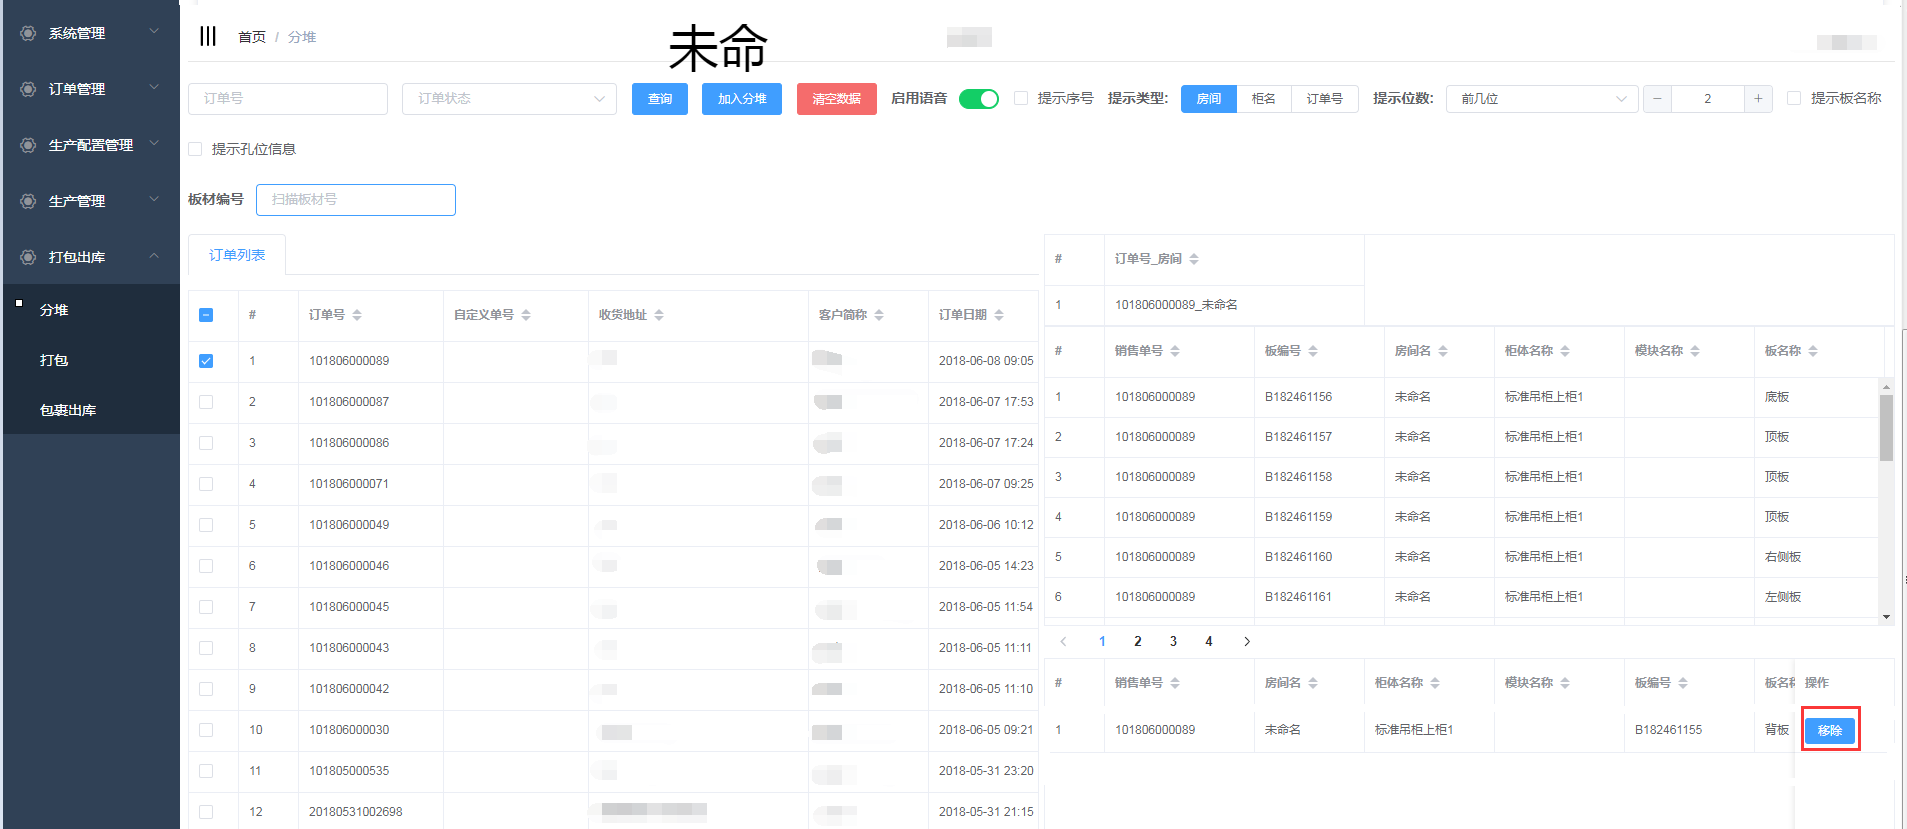Sort order list by 订单日期
Viewport: 1907px width, 829px height.
[999, 315]
